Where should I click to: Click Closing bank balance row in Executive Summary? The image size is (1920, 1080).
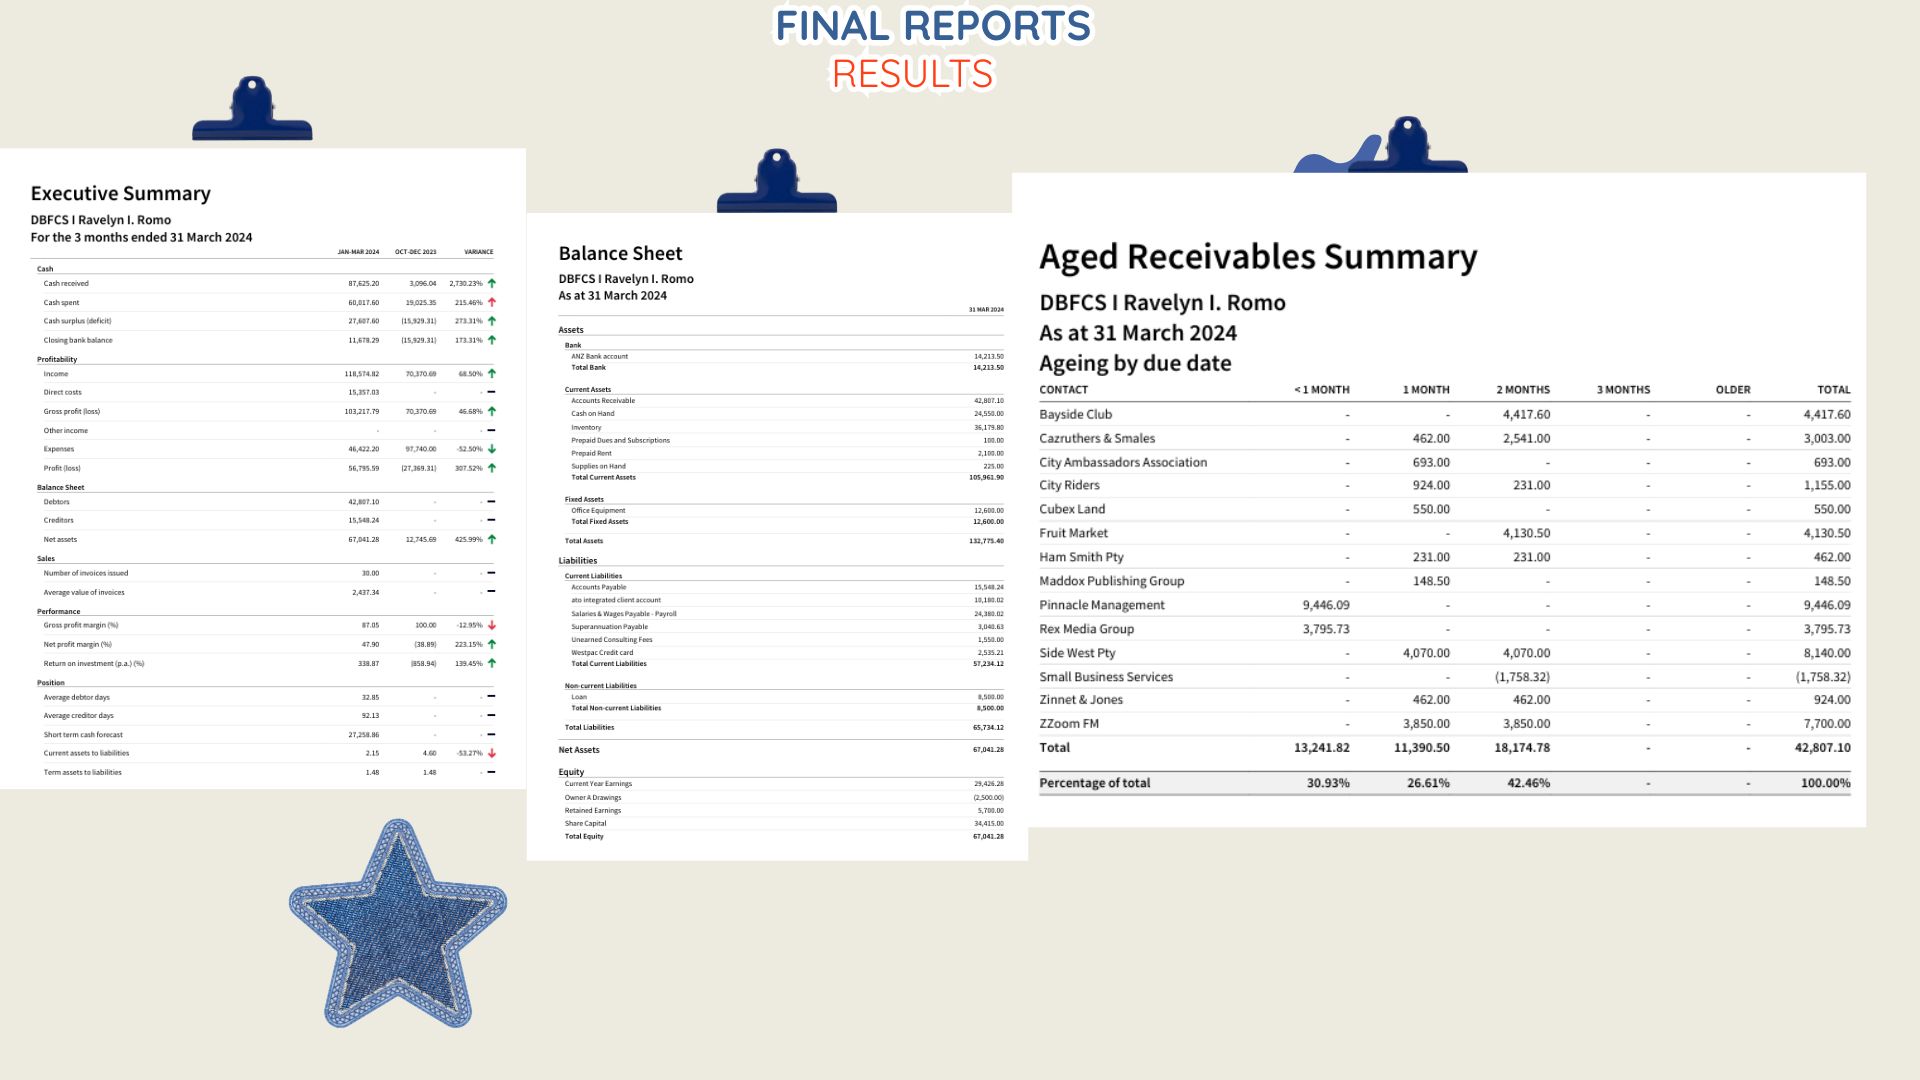[268, 340]
